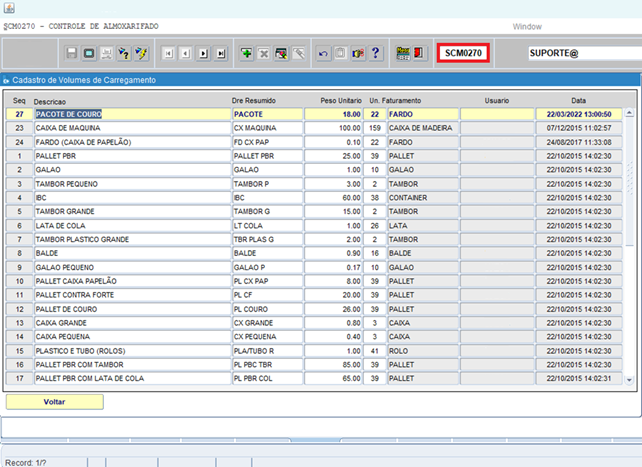Go to first record arrow icon
The image size is (642, 467).
pyautogui.click(x=168, y=53)
